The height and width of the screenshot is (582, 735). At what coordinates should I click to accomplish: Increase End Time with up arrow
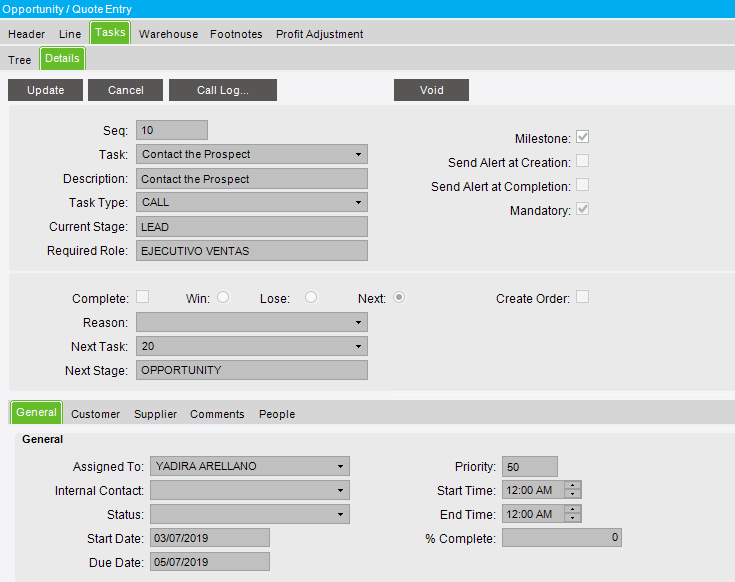click(x=573, y=509)
